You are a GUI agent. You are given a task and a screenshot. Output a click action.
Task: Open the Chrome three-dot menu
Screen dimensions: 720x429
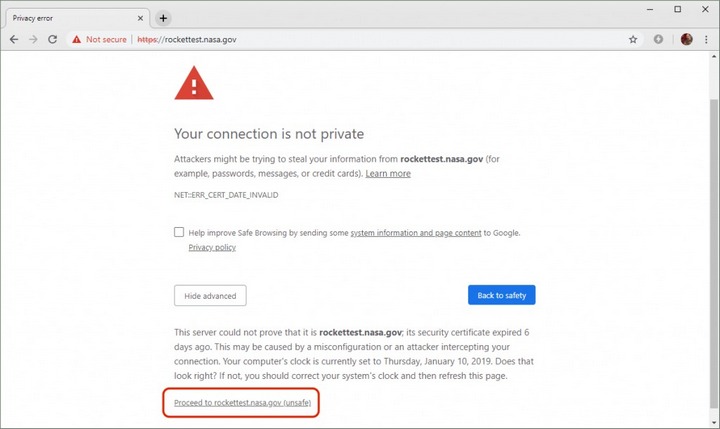(706, 39)
